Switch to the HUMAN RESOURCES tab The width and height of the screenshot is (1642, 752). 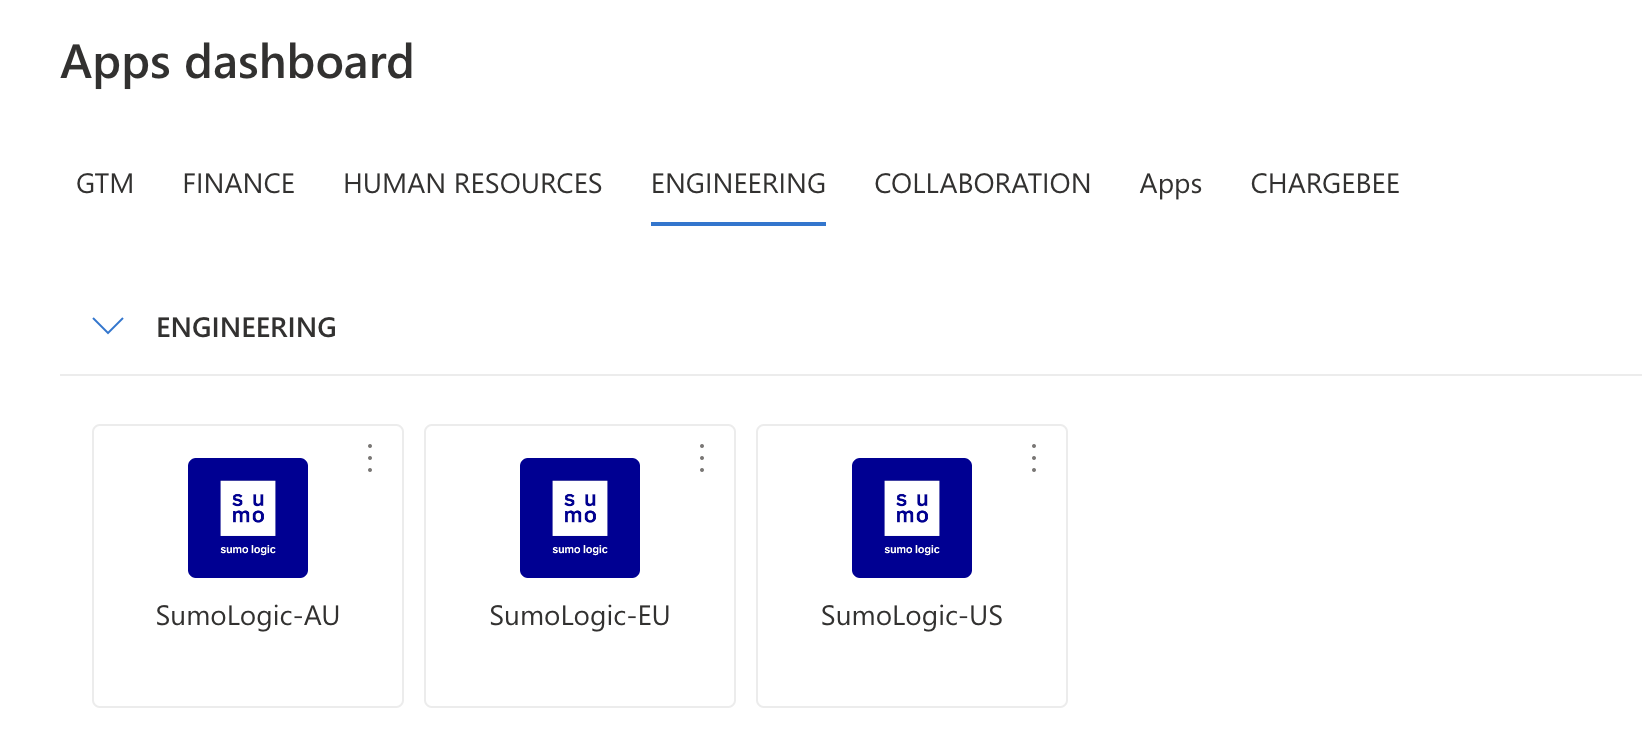pos(473,184)
